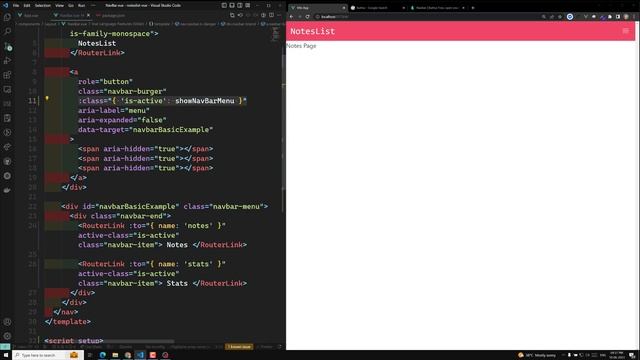Open the Accounts icon in activity bar
This screenshot has height=360, width=640.
[x=7, y=322]
